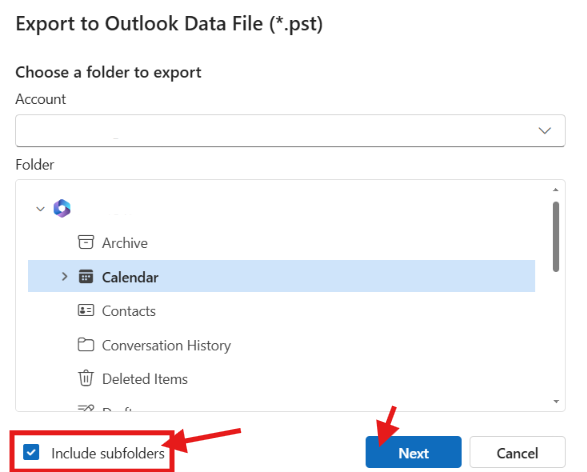The width and height of the screenshot is (587, 472).
Task: Click the partially visible Drafts icon
Action: 86,408
